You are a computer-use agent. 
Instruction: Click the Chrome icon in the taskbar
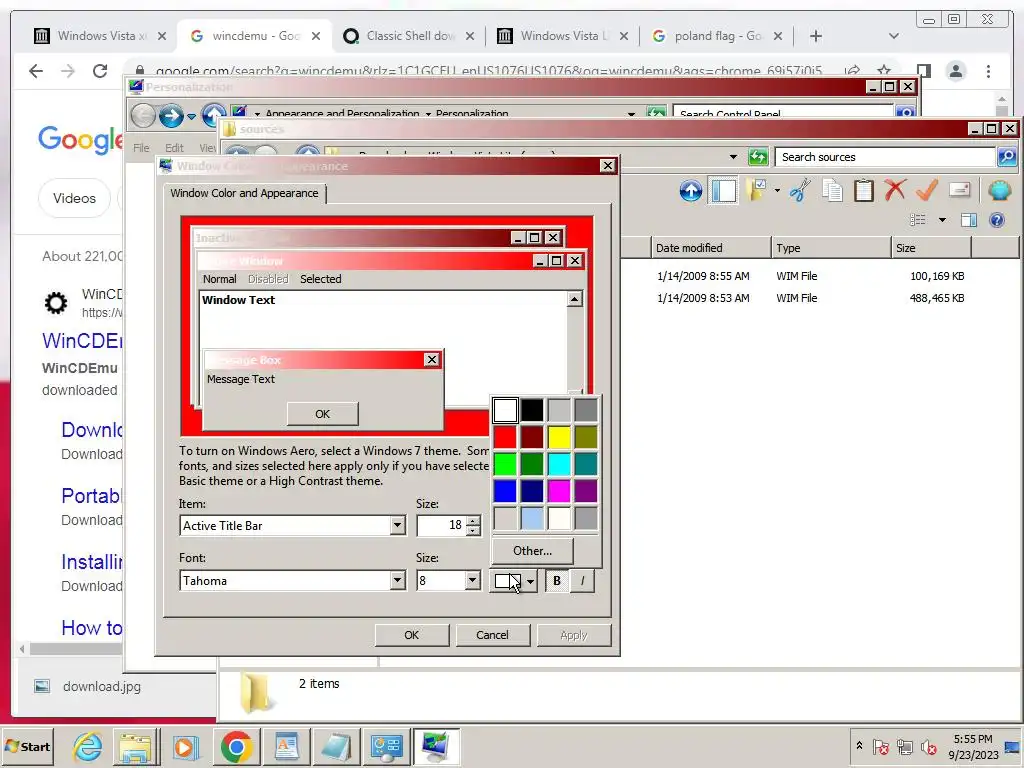click(x=236, y=746)
